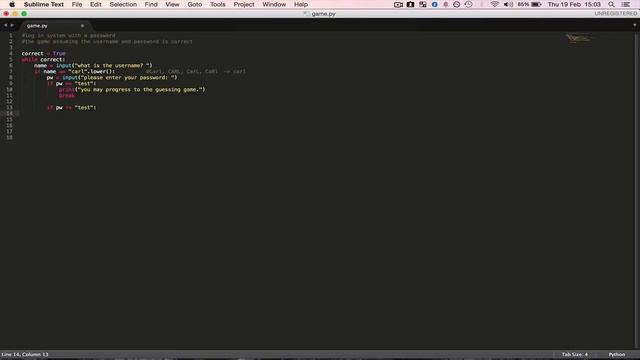The height and width of the screenshot is (360, 640).
Task: Open the Find menu
Action: pyautogui.click(x=151, y=4)
